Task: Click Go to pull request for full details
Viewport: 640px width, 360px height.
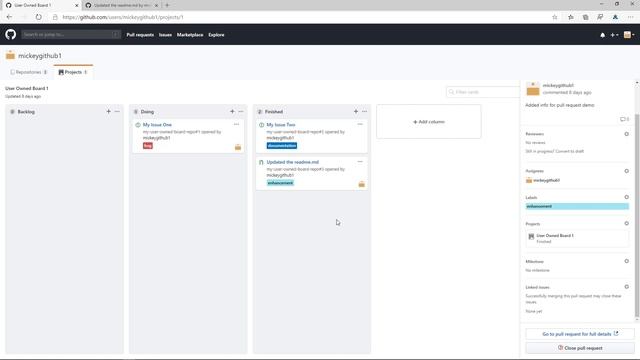Action: pyautogui.click(x=580, y=334)
